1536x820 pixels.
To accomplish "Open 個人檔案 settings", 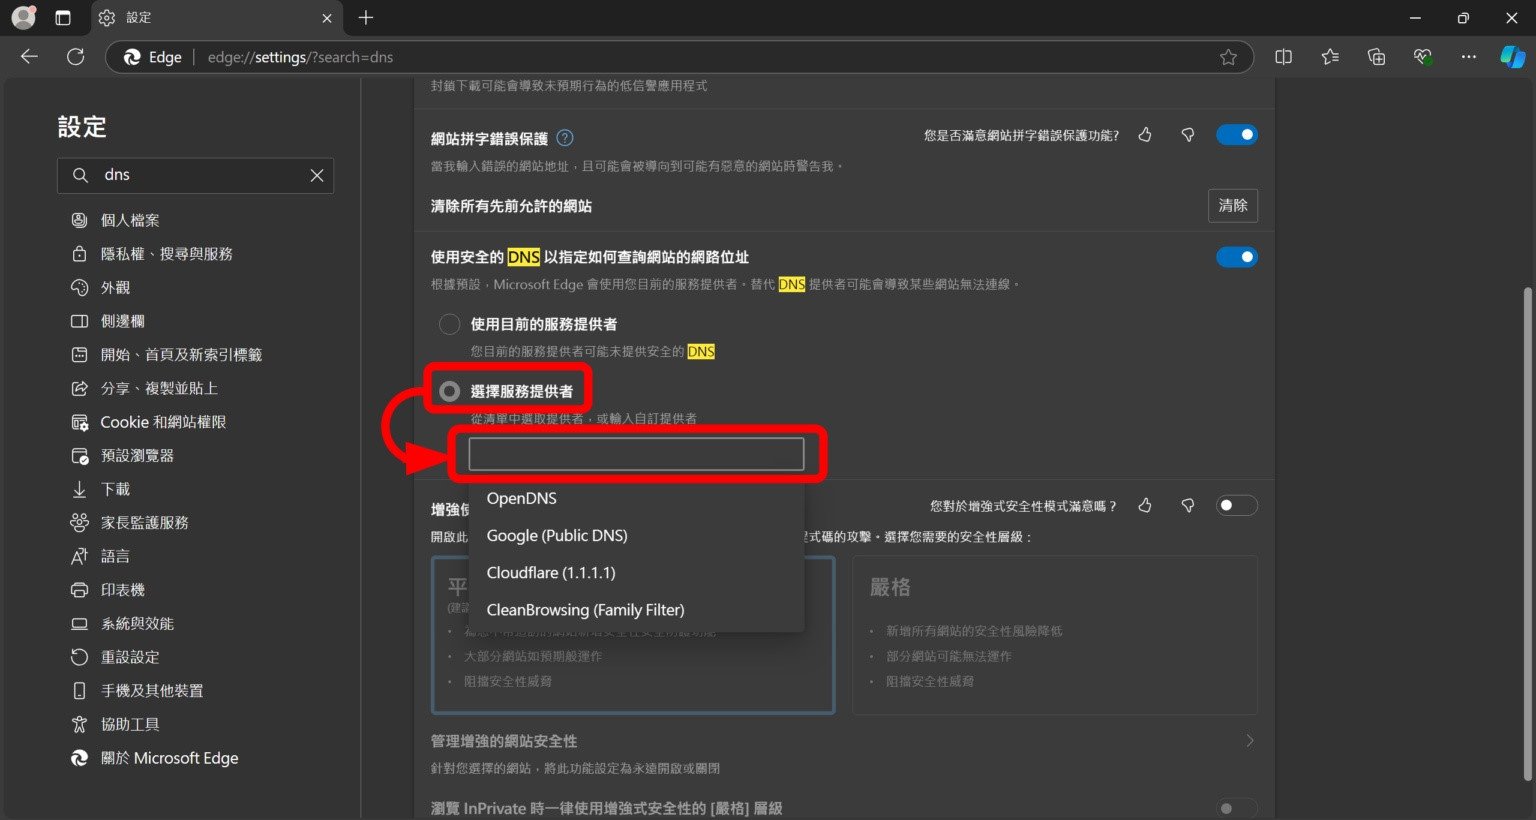I will pos(130,220).
